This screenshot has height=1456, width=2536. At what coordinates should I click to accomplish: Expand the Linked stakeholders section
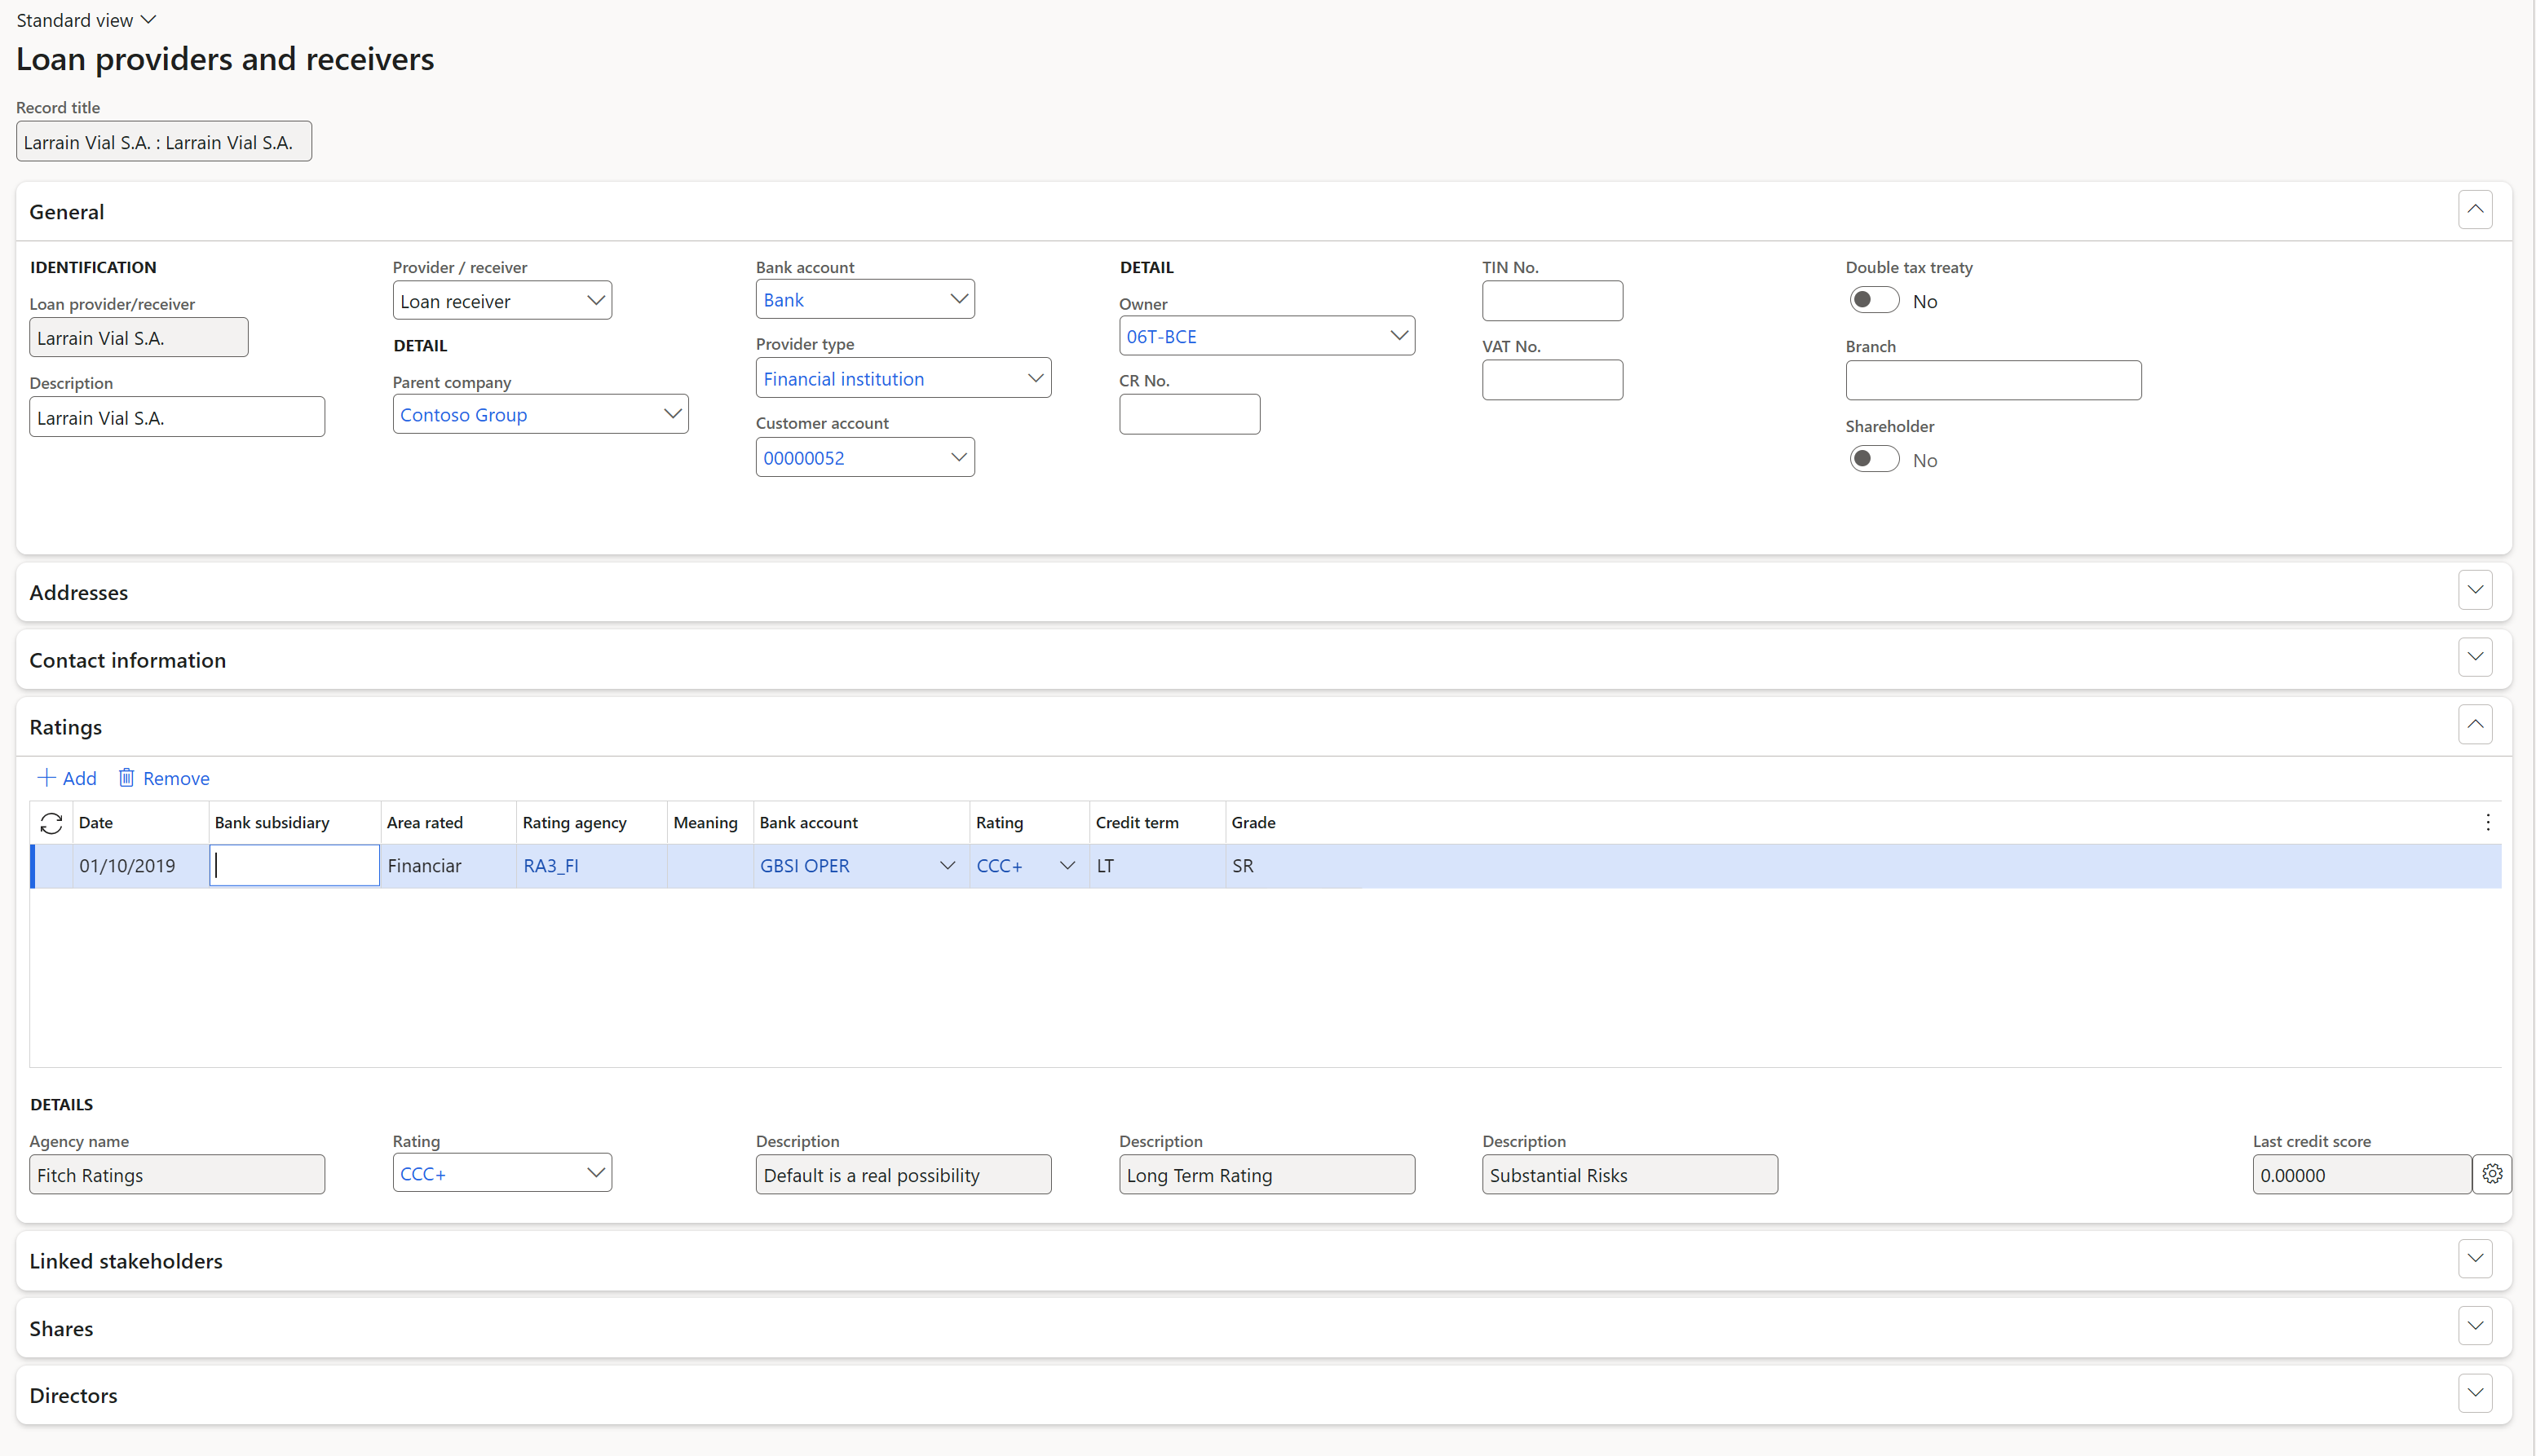2475,1258
